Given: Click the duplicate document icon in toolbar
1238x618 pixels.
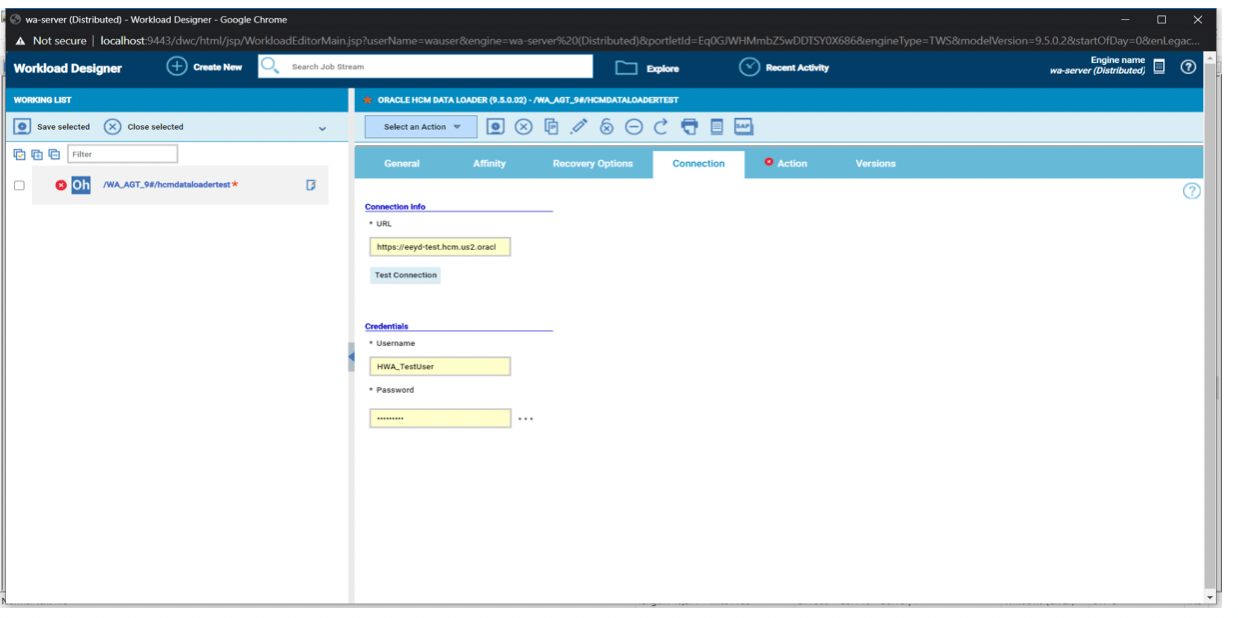Looking at the screenshot, I should tap(551, 126).
